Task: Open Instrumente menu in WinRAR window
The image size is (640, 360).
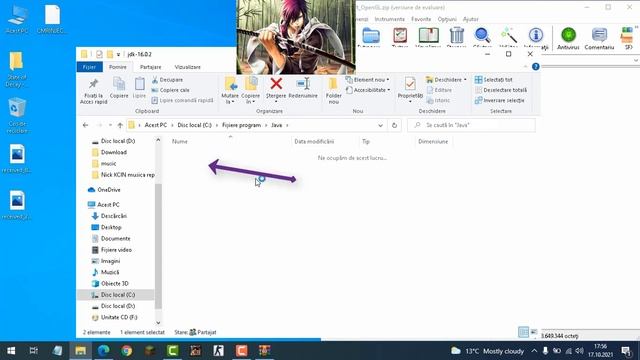Action: 389,19
